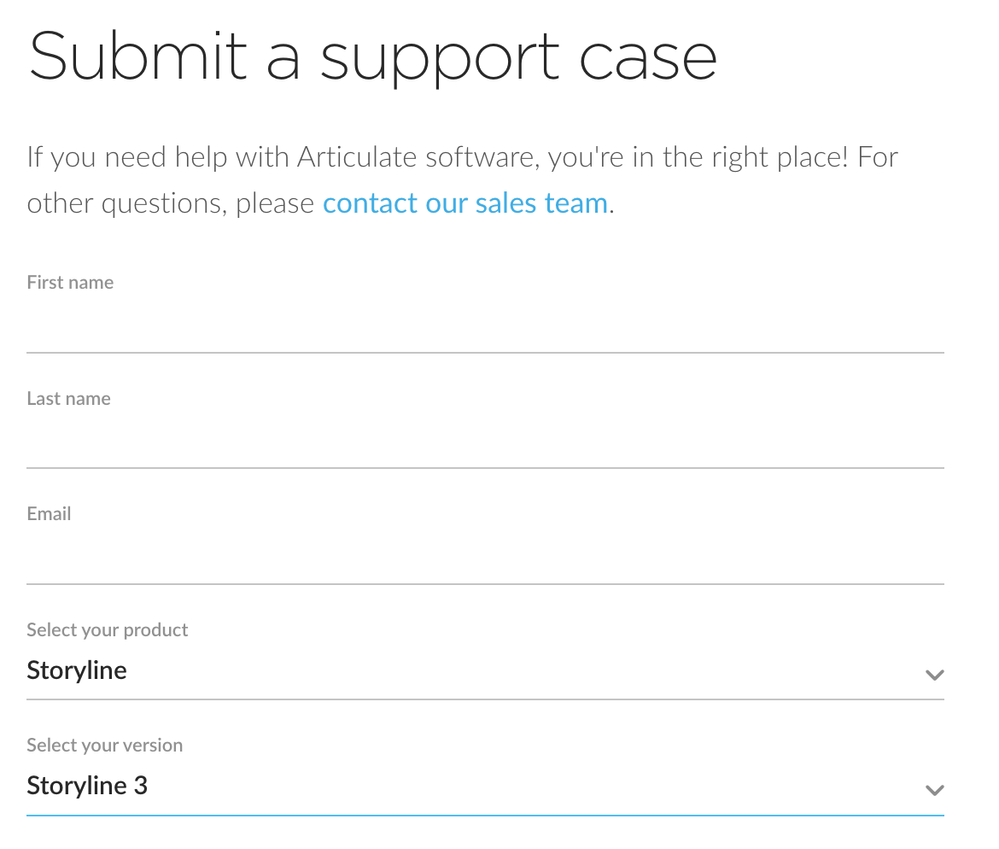
Task: Click the 'Submit a support case' heading
Action: click(372, 57)
